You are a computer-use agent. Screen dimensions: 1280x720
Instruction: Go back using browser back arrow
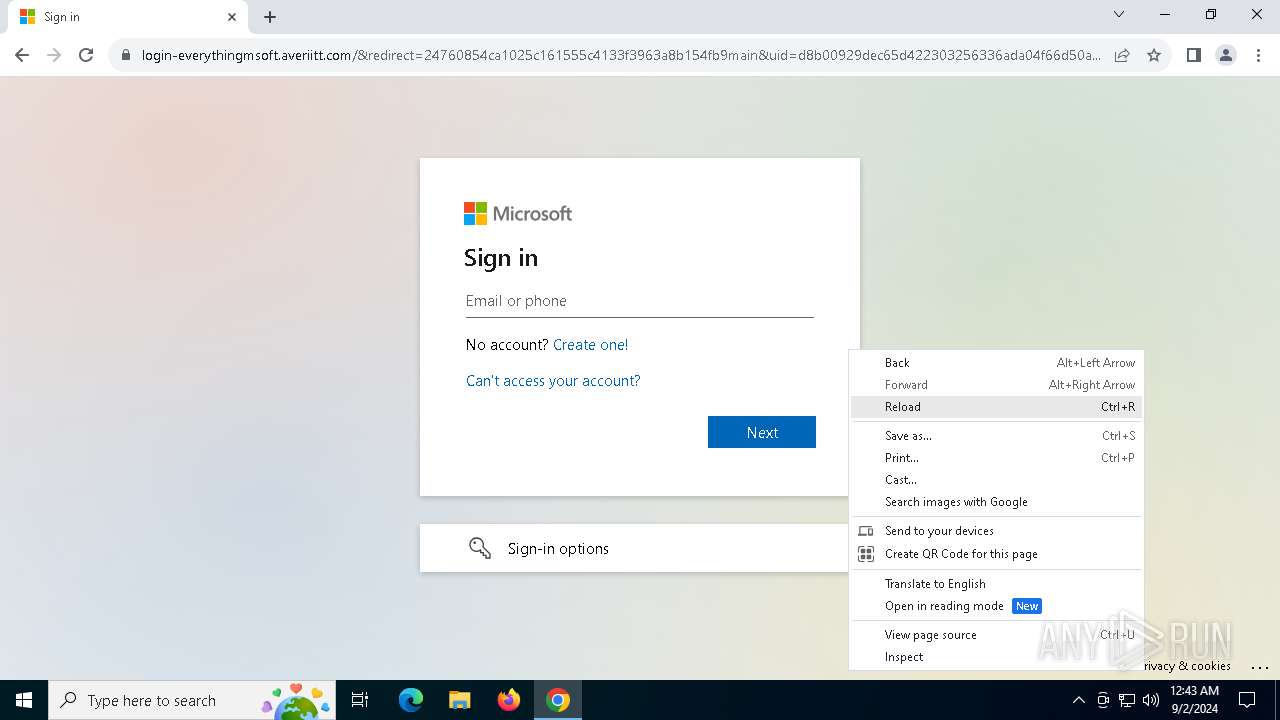click(x=22, y=55)
